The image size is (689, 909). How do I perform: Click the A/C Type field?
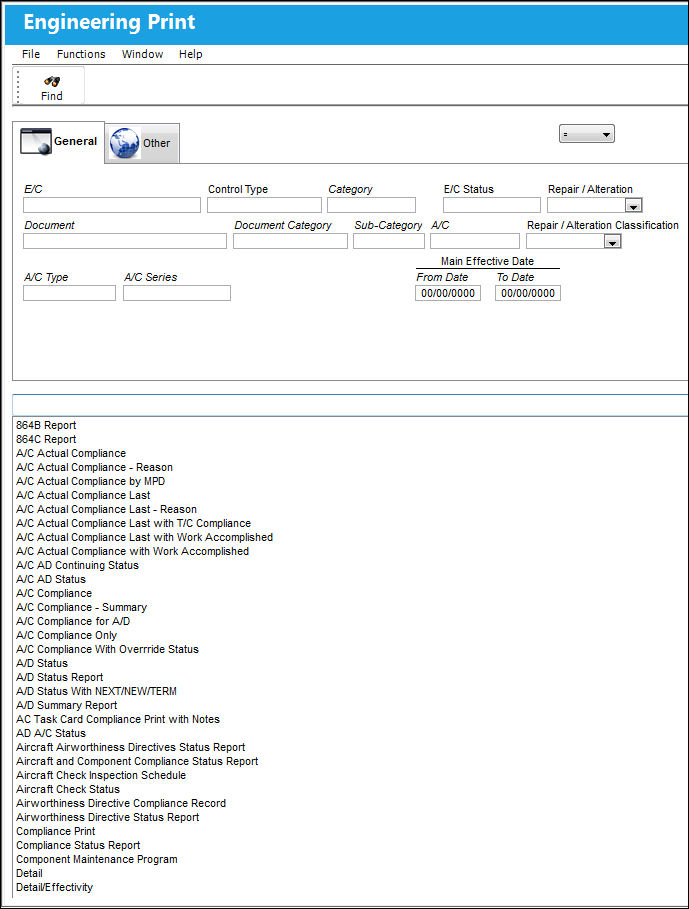tap(70, 293)
